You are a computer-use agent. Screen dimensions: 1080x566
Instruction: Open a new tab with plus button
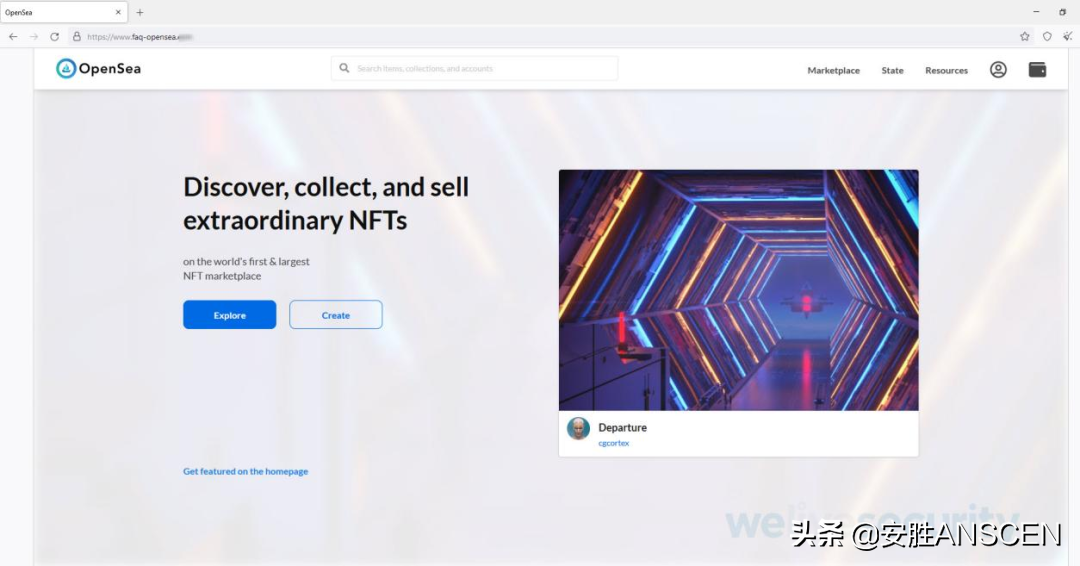pos(140,12)
